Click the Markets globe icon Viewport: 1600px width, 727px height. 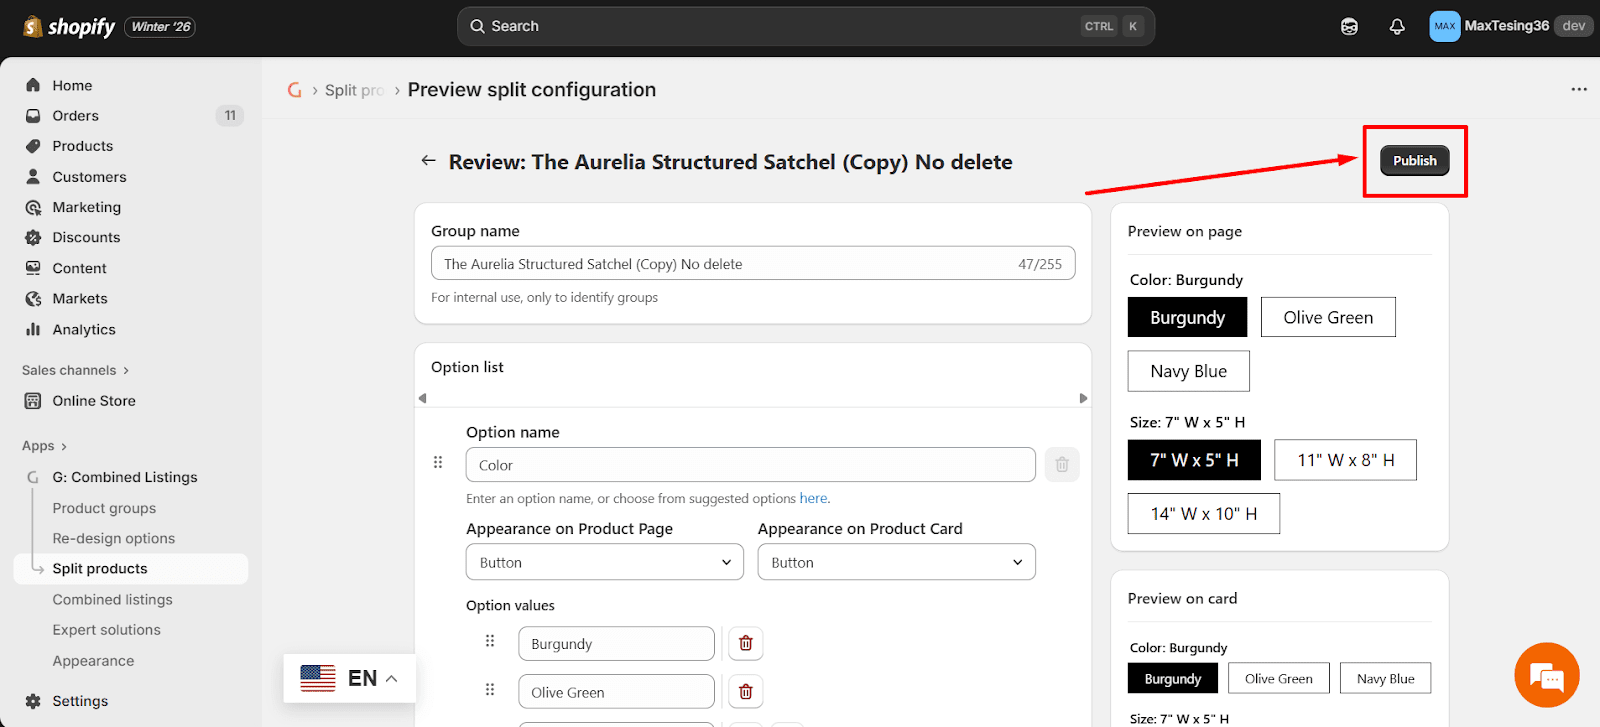(x=33, y=298)
